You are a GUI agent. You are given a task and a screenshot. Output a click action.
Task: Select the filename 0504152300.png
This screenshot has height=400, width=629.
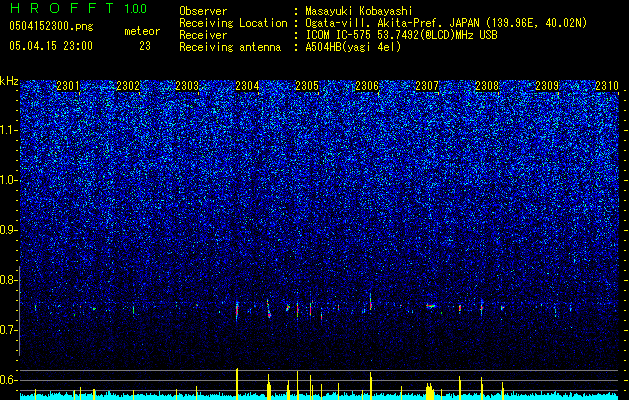pos(51,26)
